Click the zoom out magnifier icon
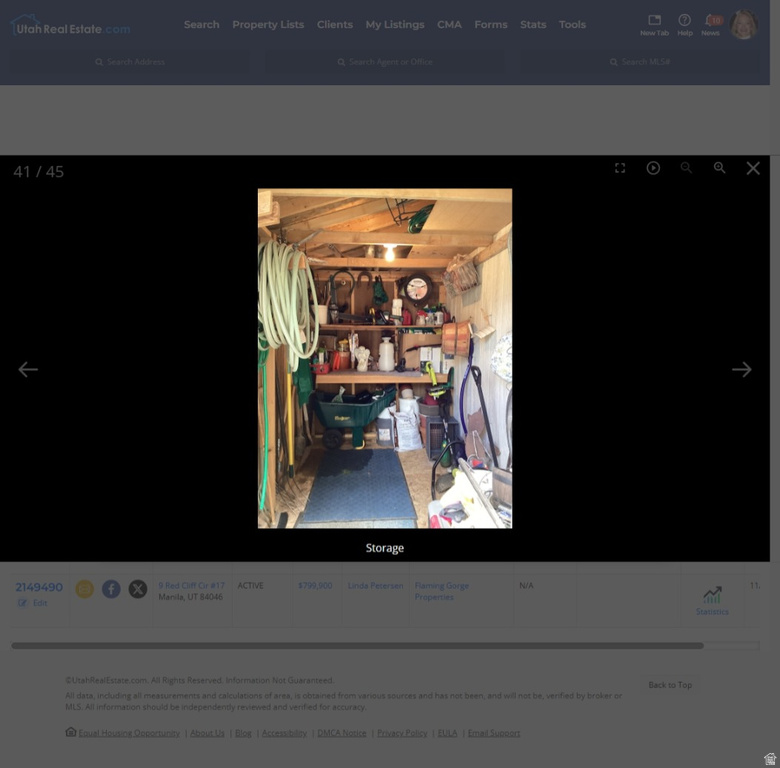This screenshot has height=768, width=780. [686, 168]
